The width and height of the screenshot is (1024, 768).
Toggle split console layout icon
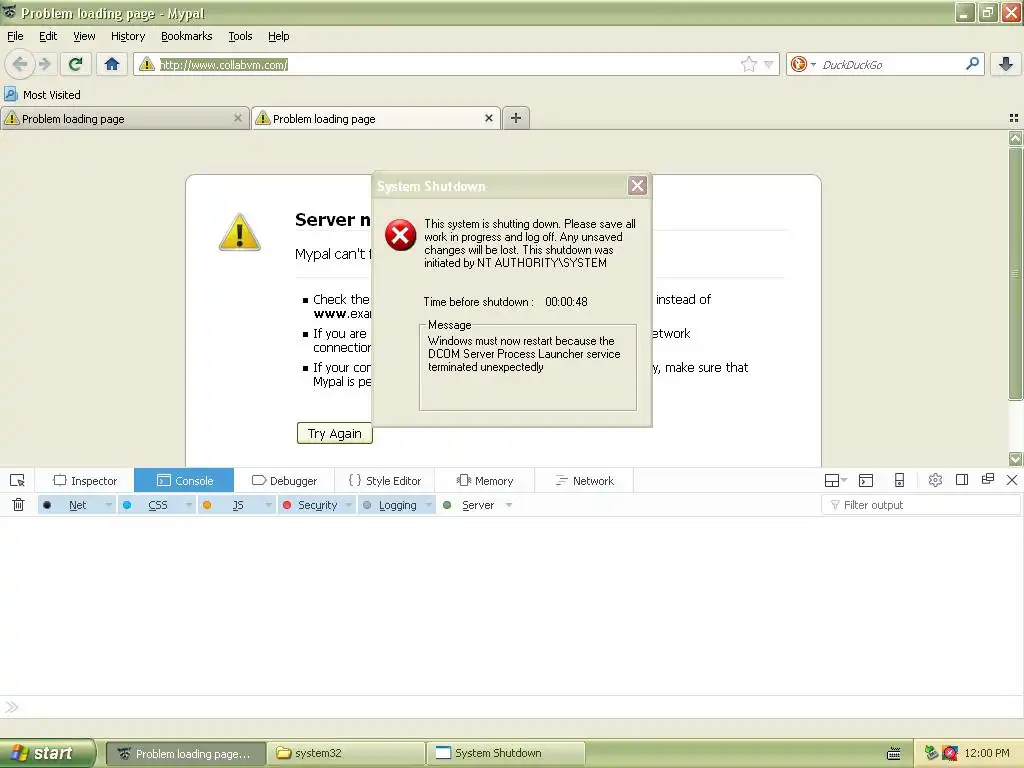point(835,481)
